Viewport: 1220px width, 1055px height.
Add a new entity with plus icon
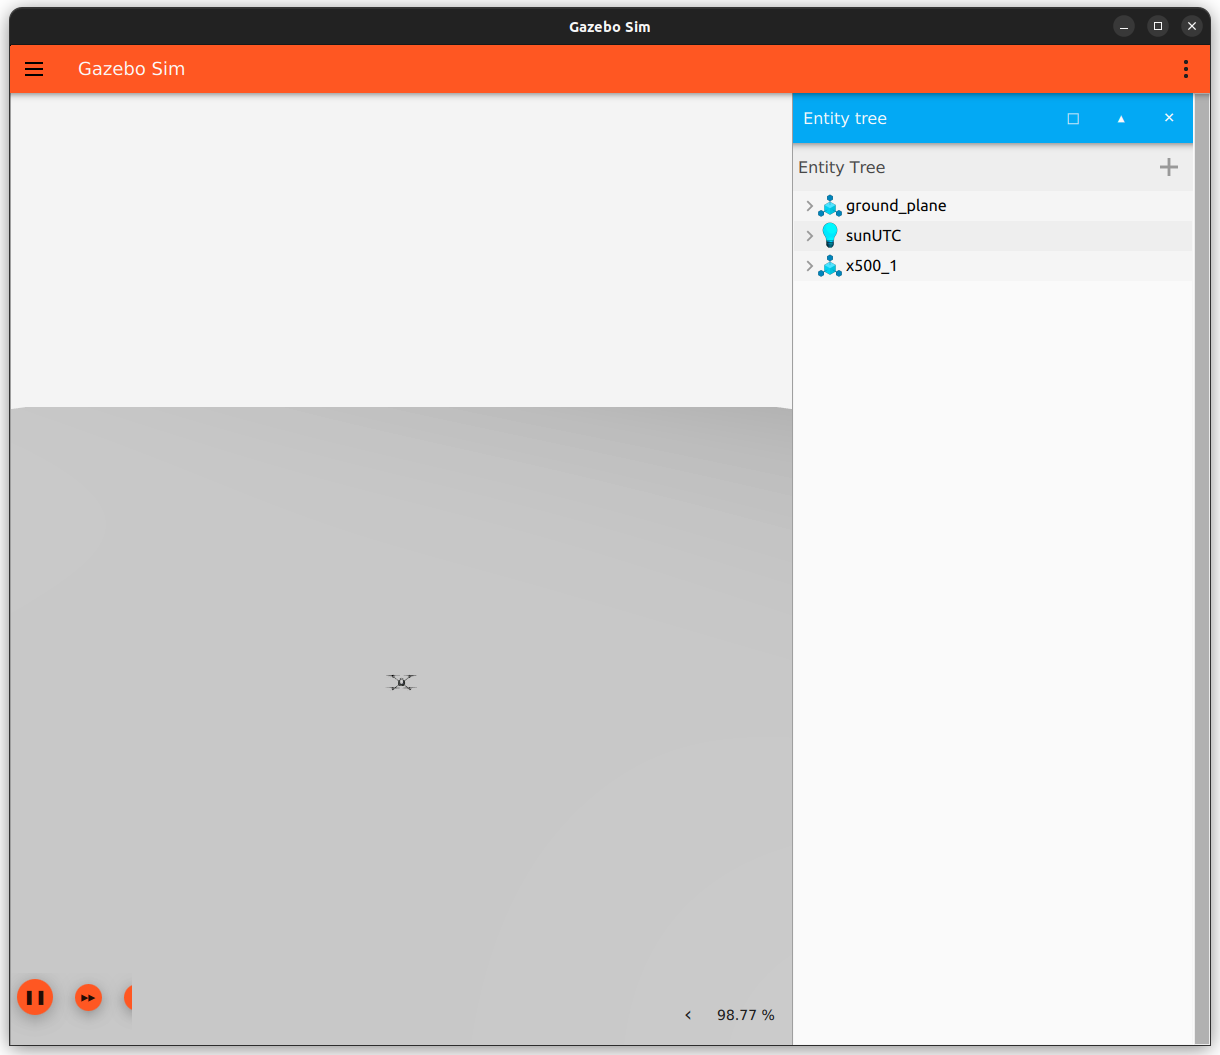coord(1169,167)
